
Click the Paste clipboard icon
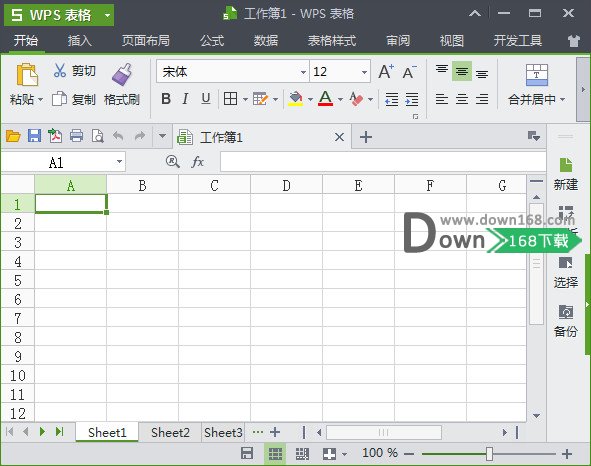click(27, 74)
